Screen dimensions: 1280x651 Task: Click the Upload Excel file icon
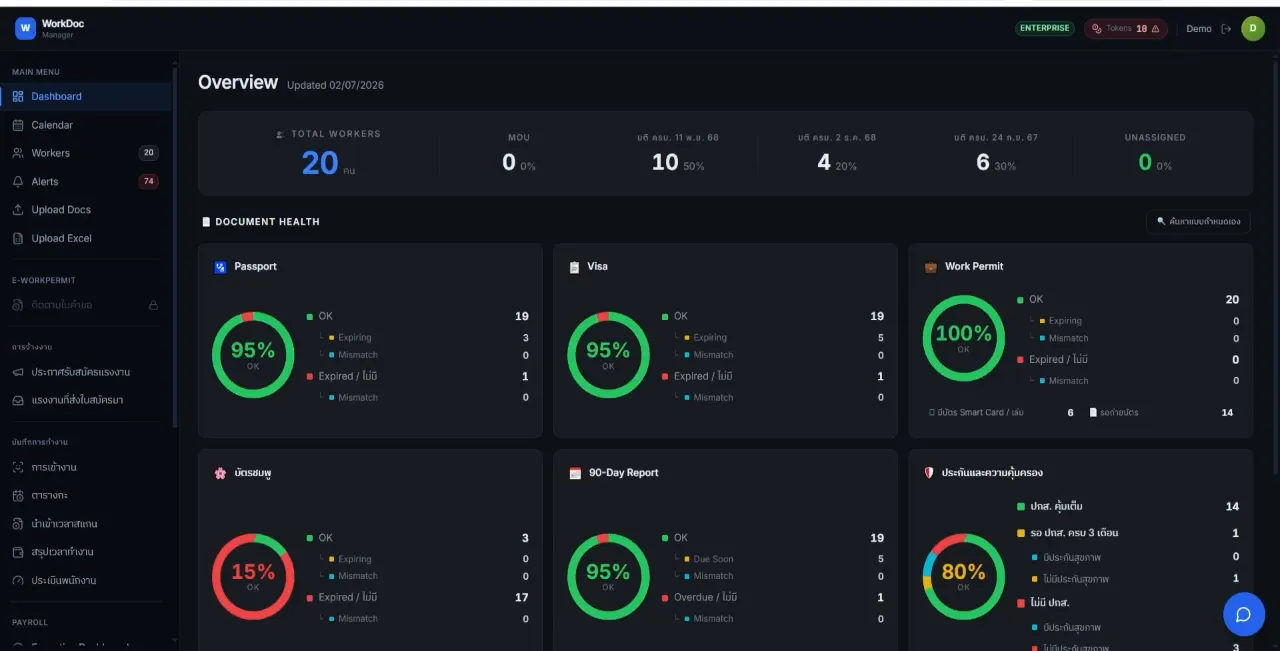(x=18, y=238)
